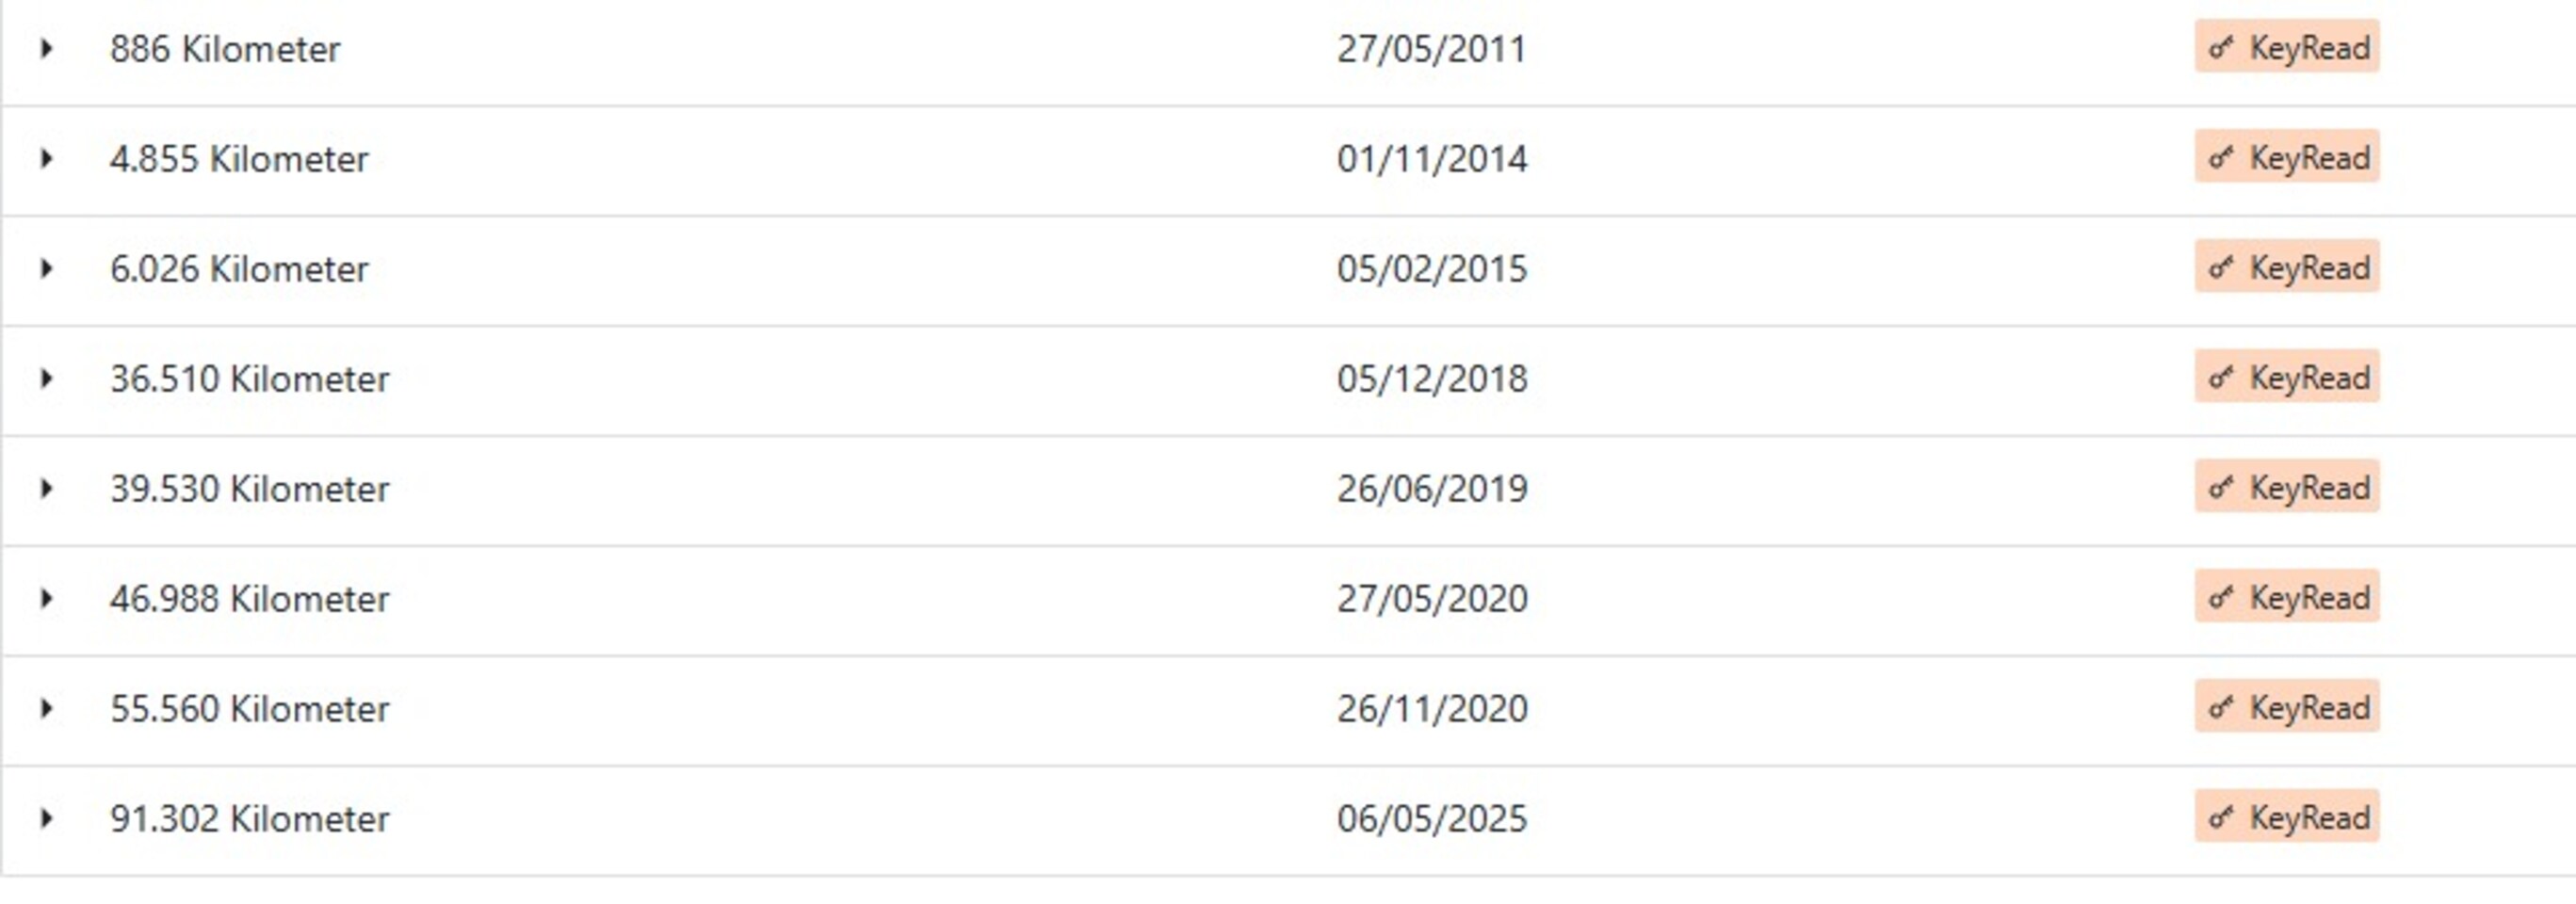Click the key icon on 26/11/2020 row
2576x904 pixels.
[x=2221, y=707]
